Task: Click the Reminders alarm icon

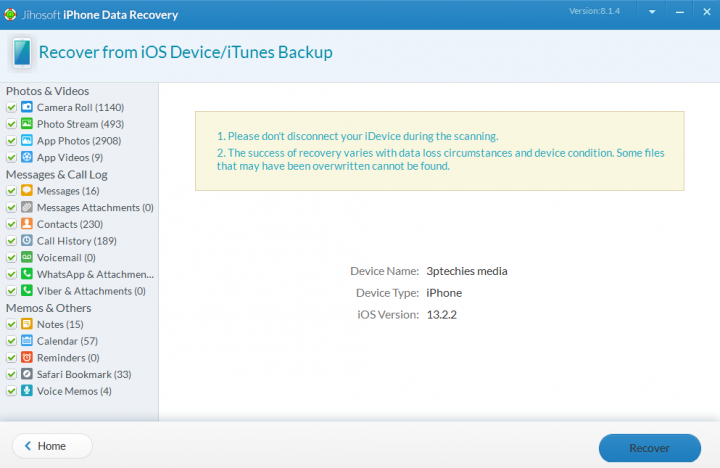Action: [x=27, y=357]
